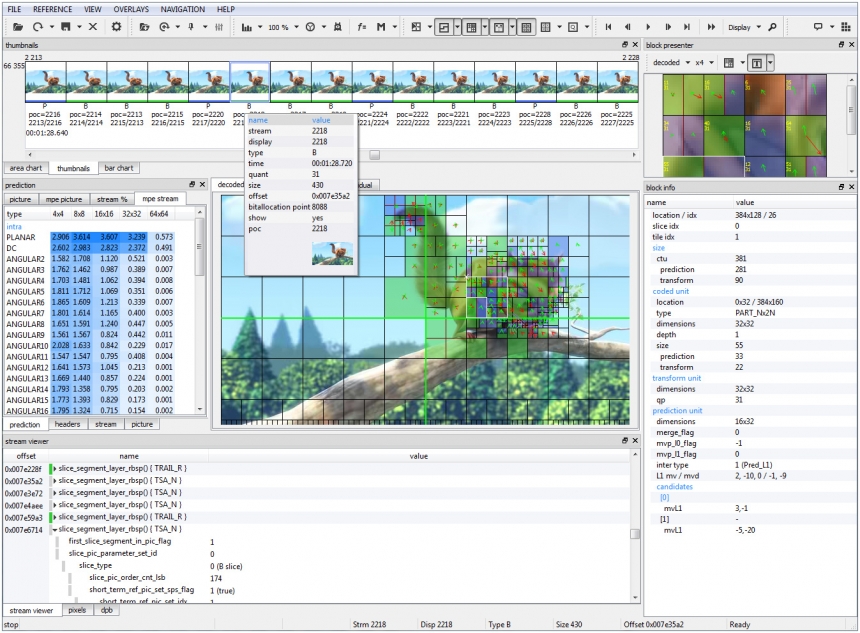Click the magnifier search icon

click(x=772, y=27)
